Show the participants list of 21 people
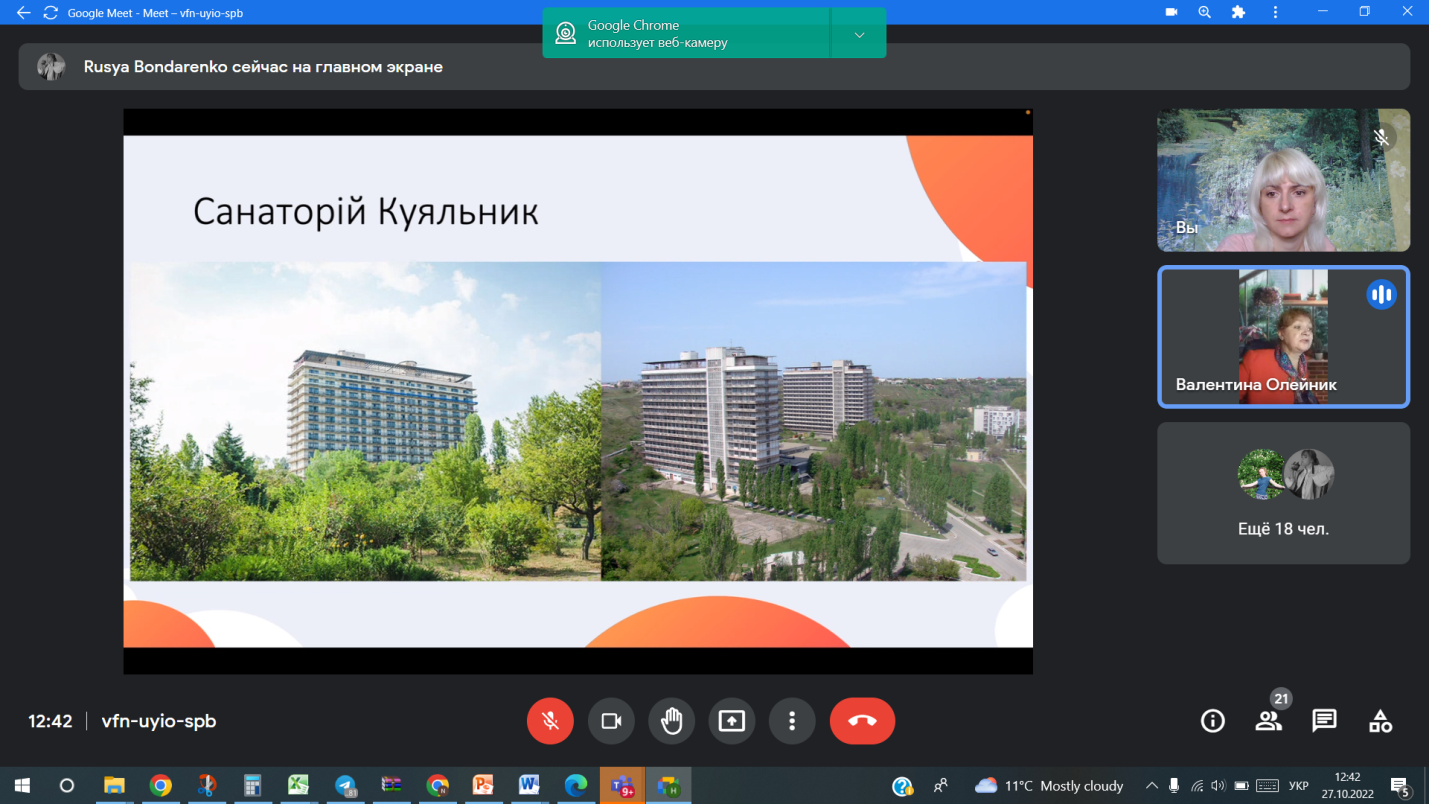The width and height of the screenshot is (1429, 804). [x=1268, y=721]
